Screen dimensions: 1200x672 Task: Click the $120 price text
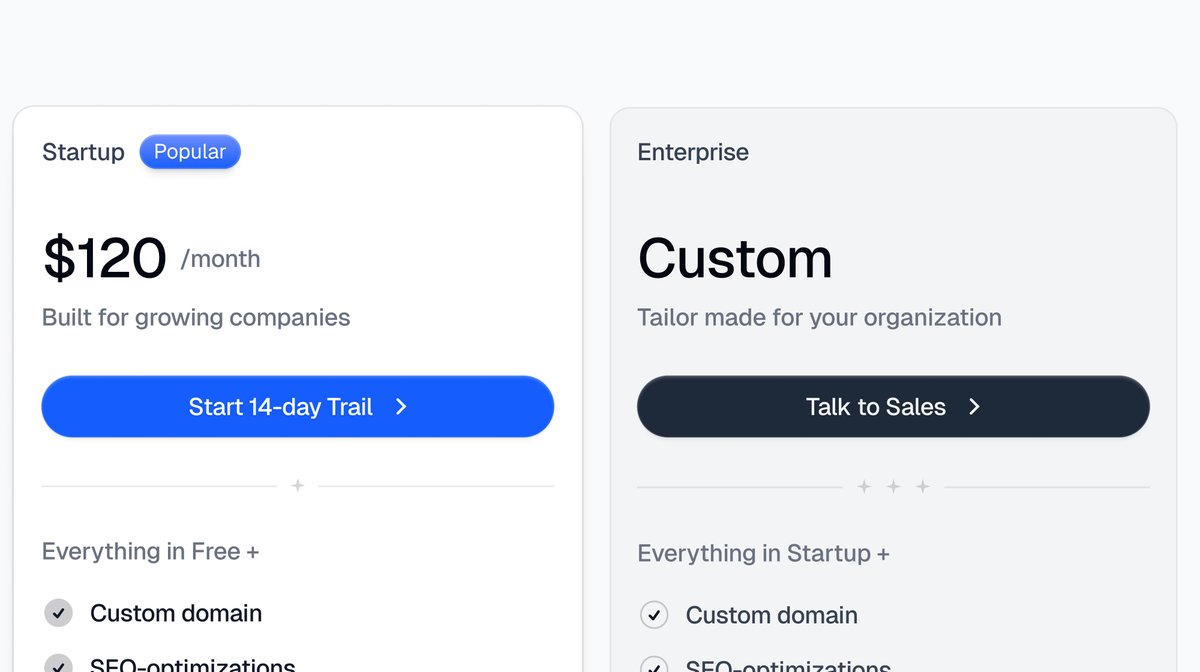104,258
